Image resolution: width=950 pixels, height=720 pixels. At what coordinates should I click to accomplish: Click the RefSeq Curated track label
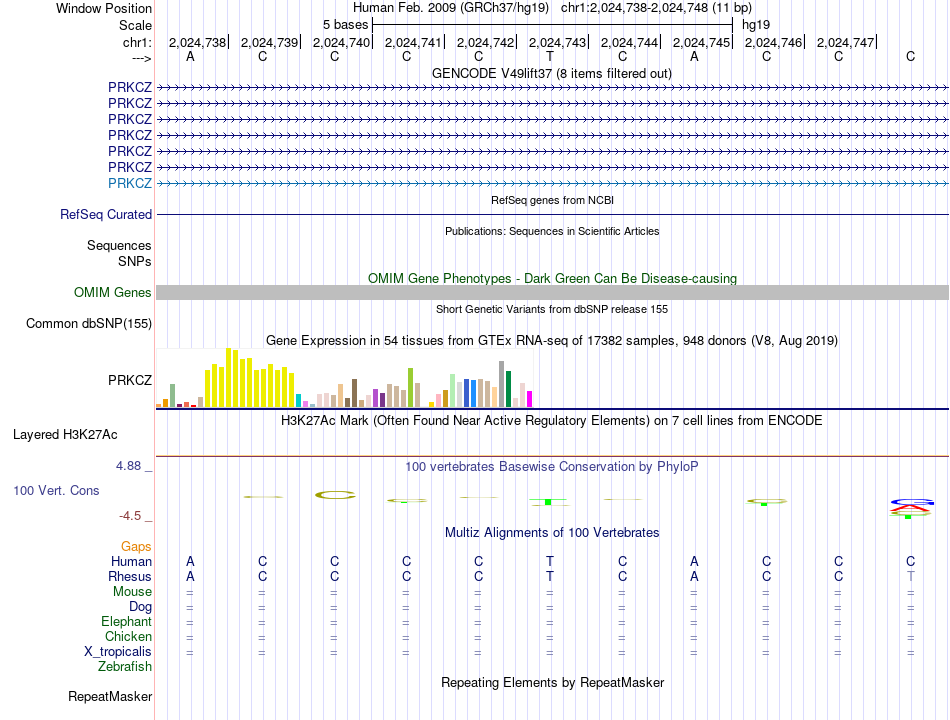106,215
